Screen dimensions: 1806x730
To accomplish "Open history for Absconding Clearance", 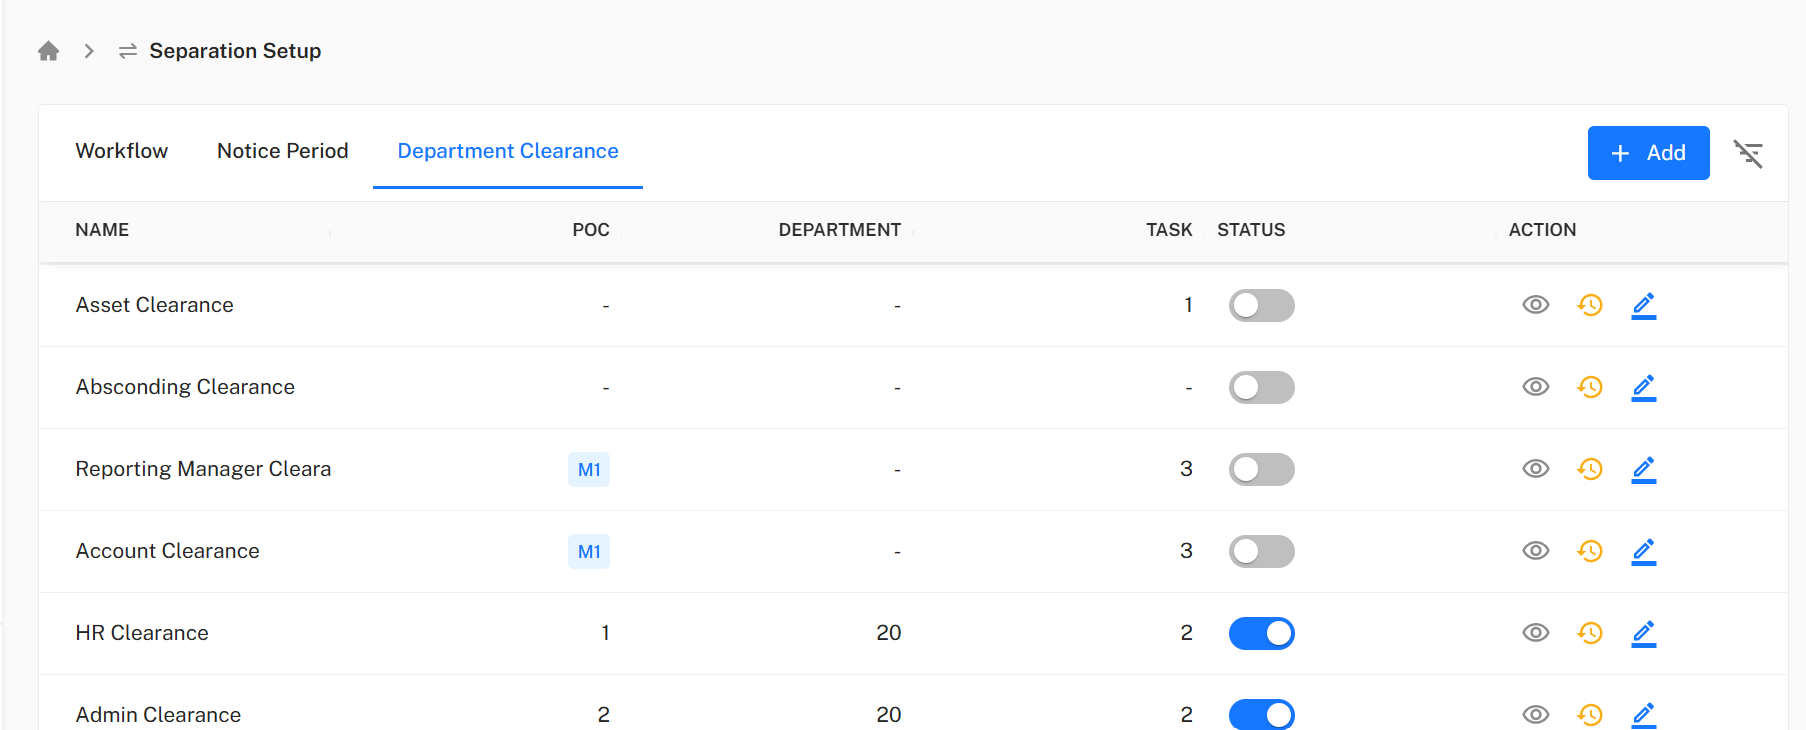I will [1589, 387].
